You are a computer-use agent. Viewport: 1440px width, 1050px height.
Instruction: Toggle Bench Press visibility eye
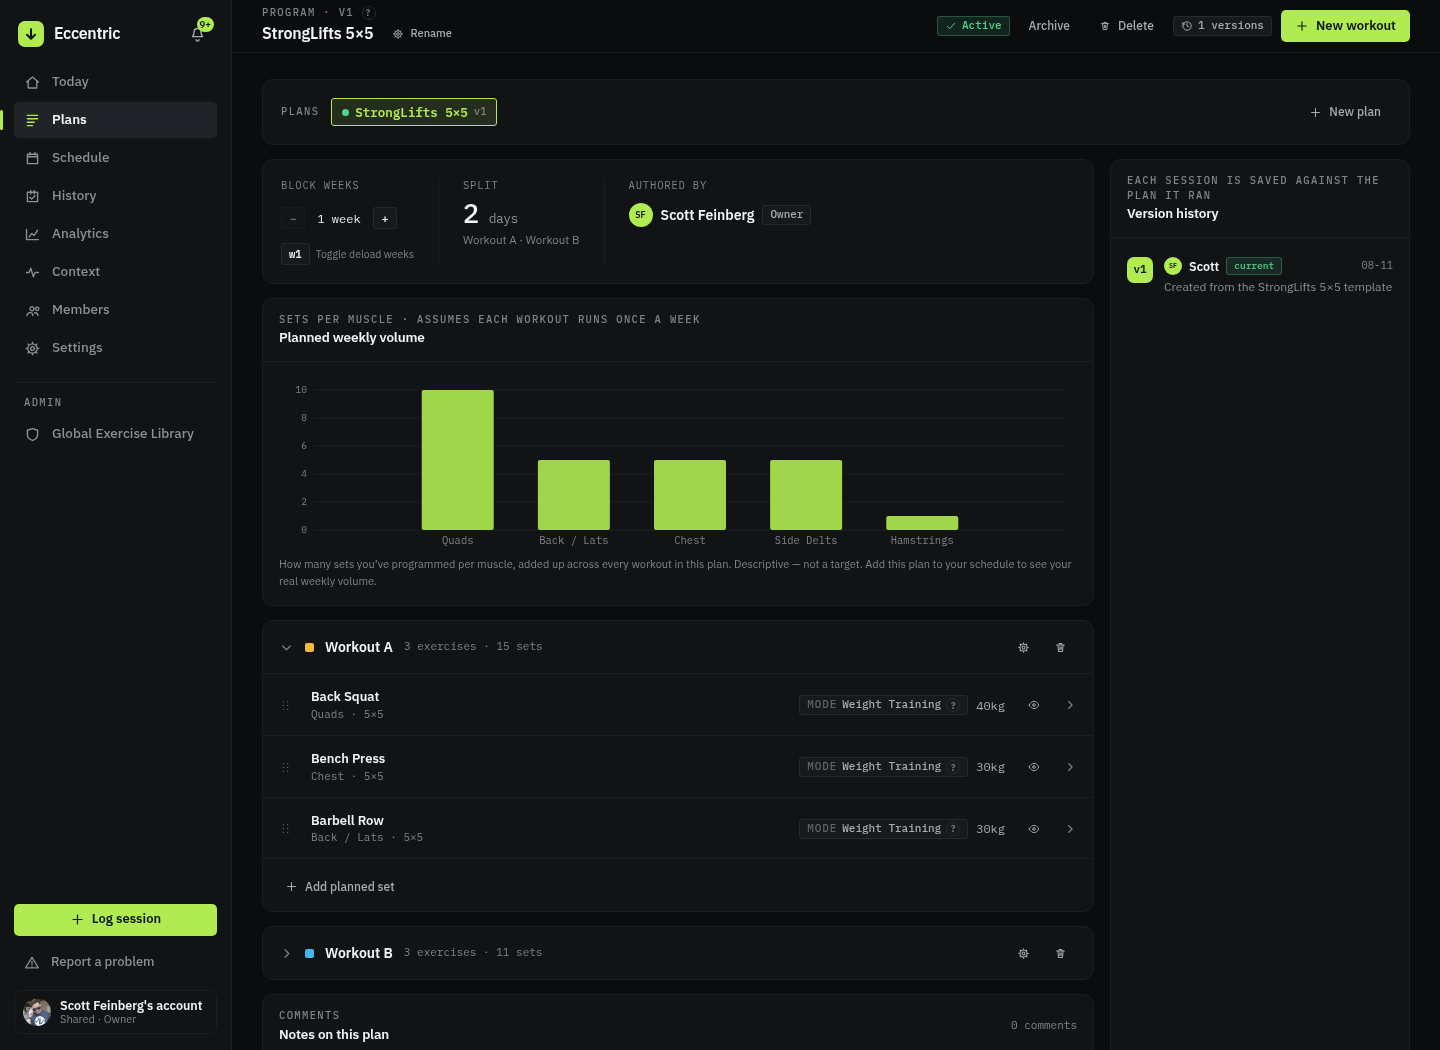[1034, 768]
